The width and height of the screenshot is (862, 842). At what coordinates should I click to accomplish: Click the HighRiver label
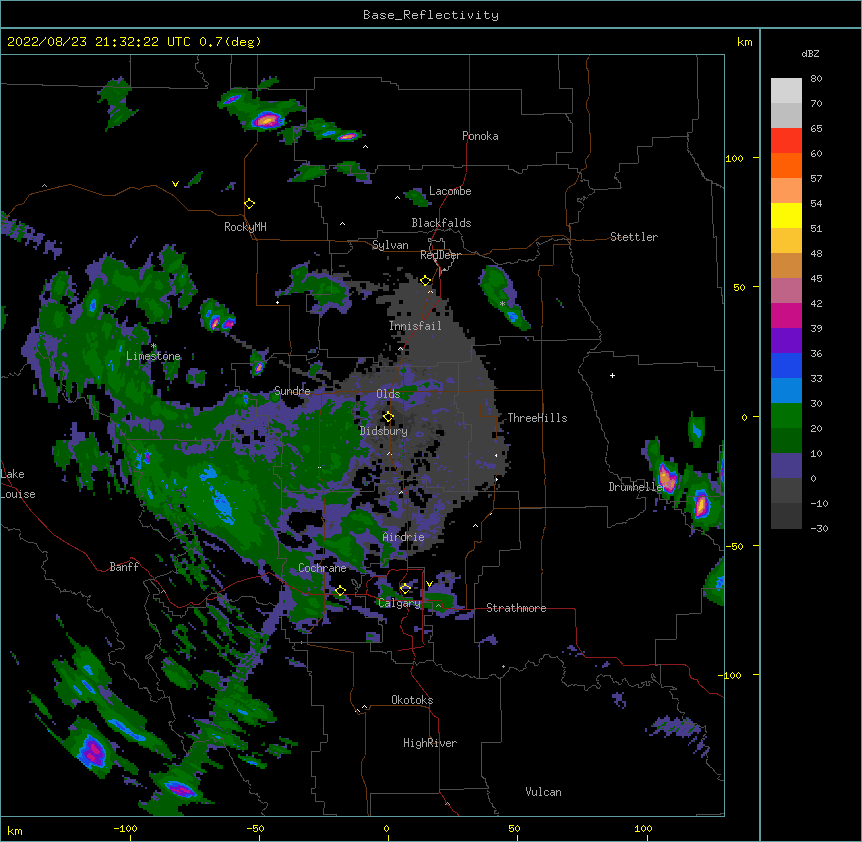coord(430,743)
